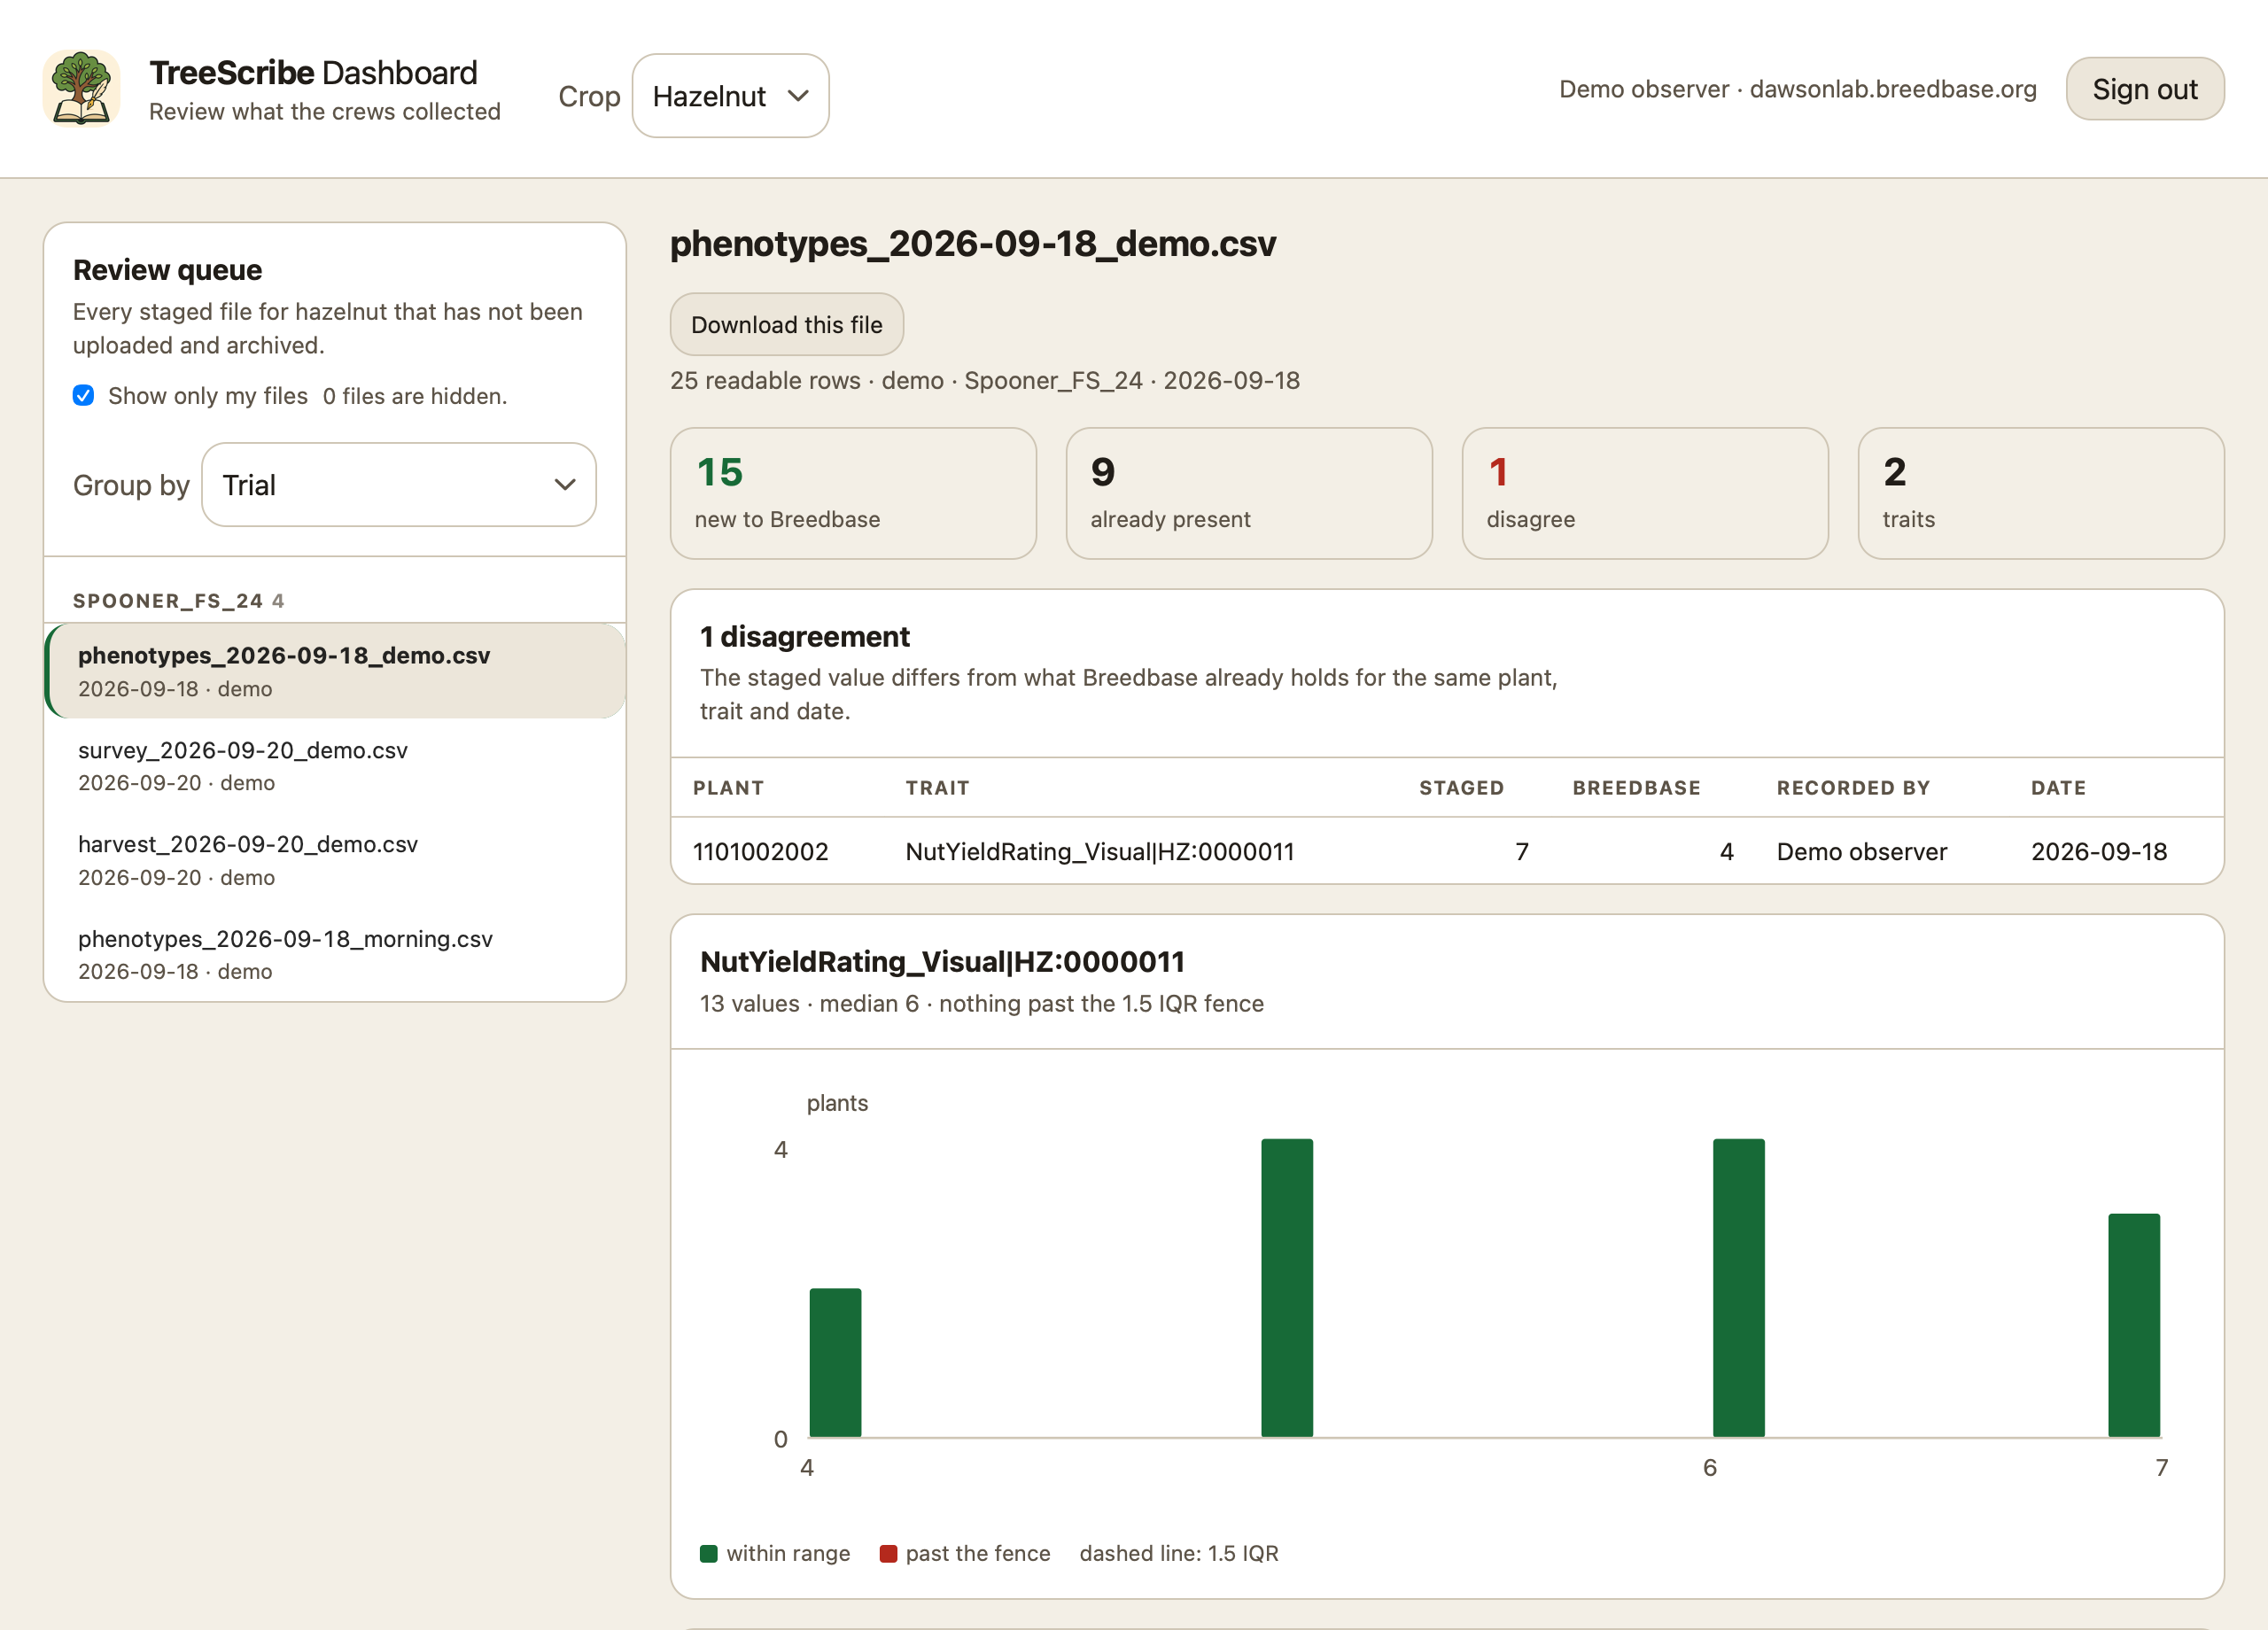Click the histogram bar at value 6
The image size is (2268, 1630).
point(1739,1288)
